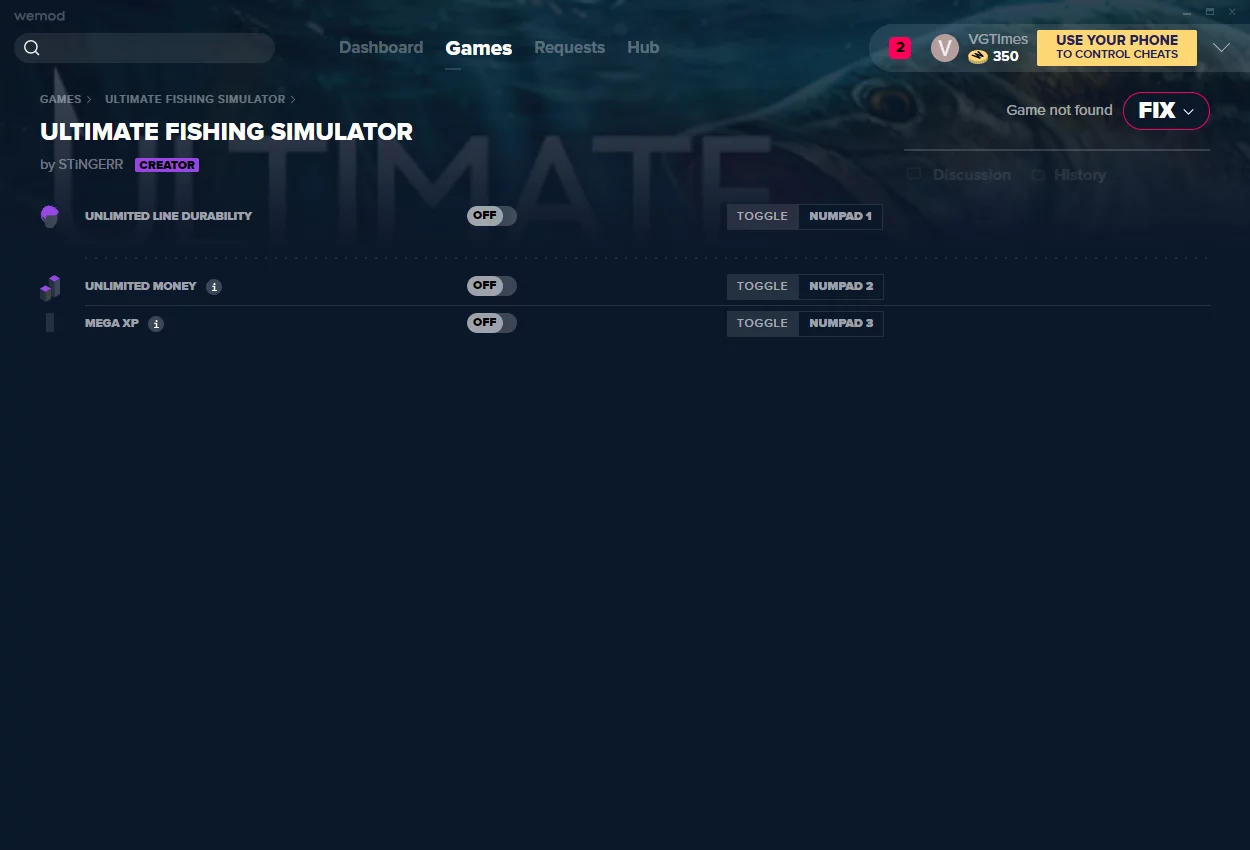Turn on the Mega XP switch
This screenshot has width=1250, height=850.
coord(492,323)
